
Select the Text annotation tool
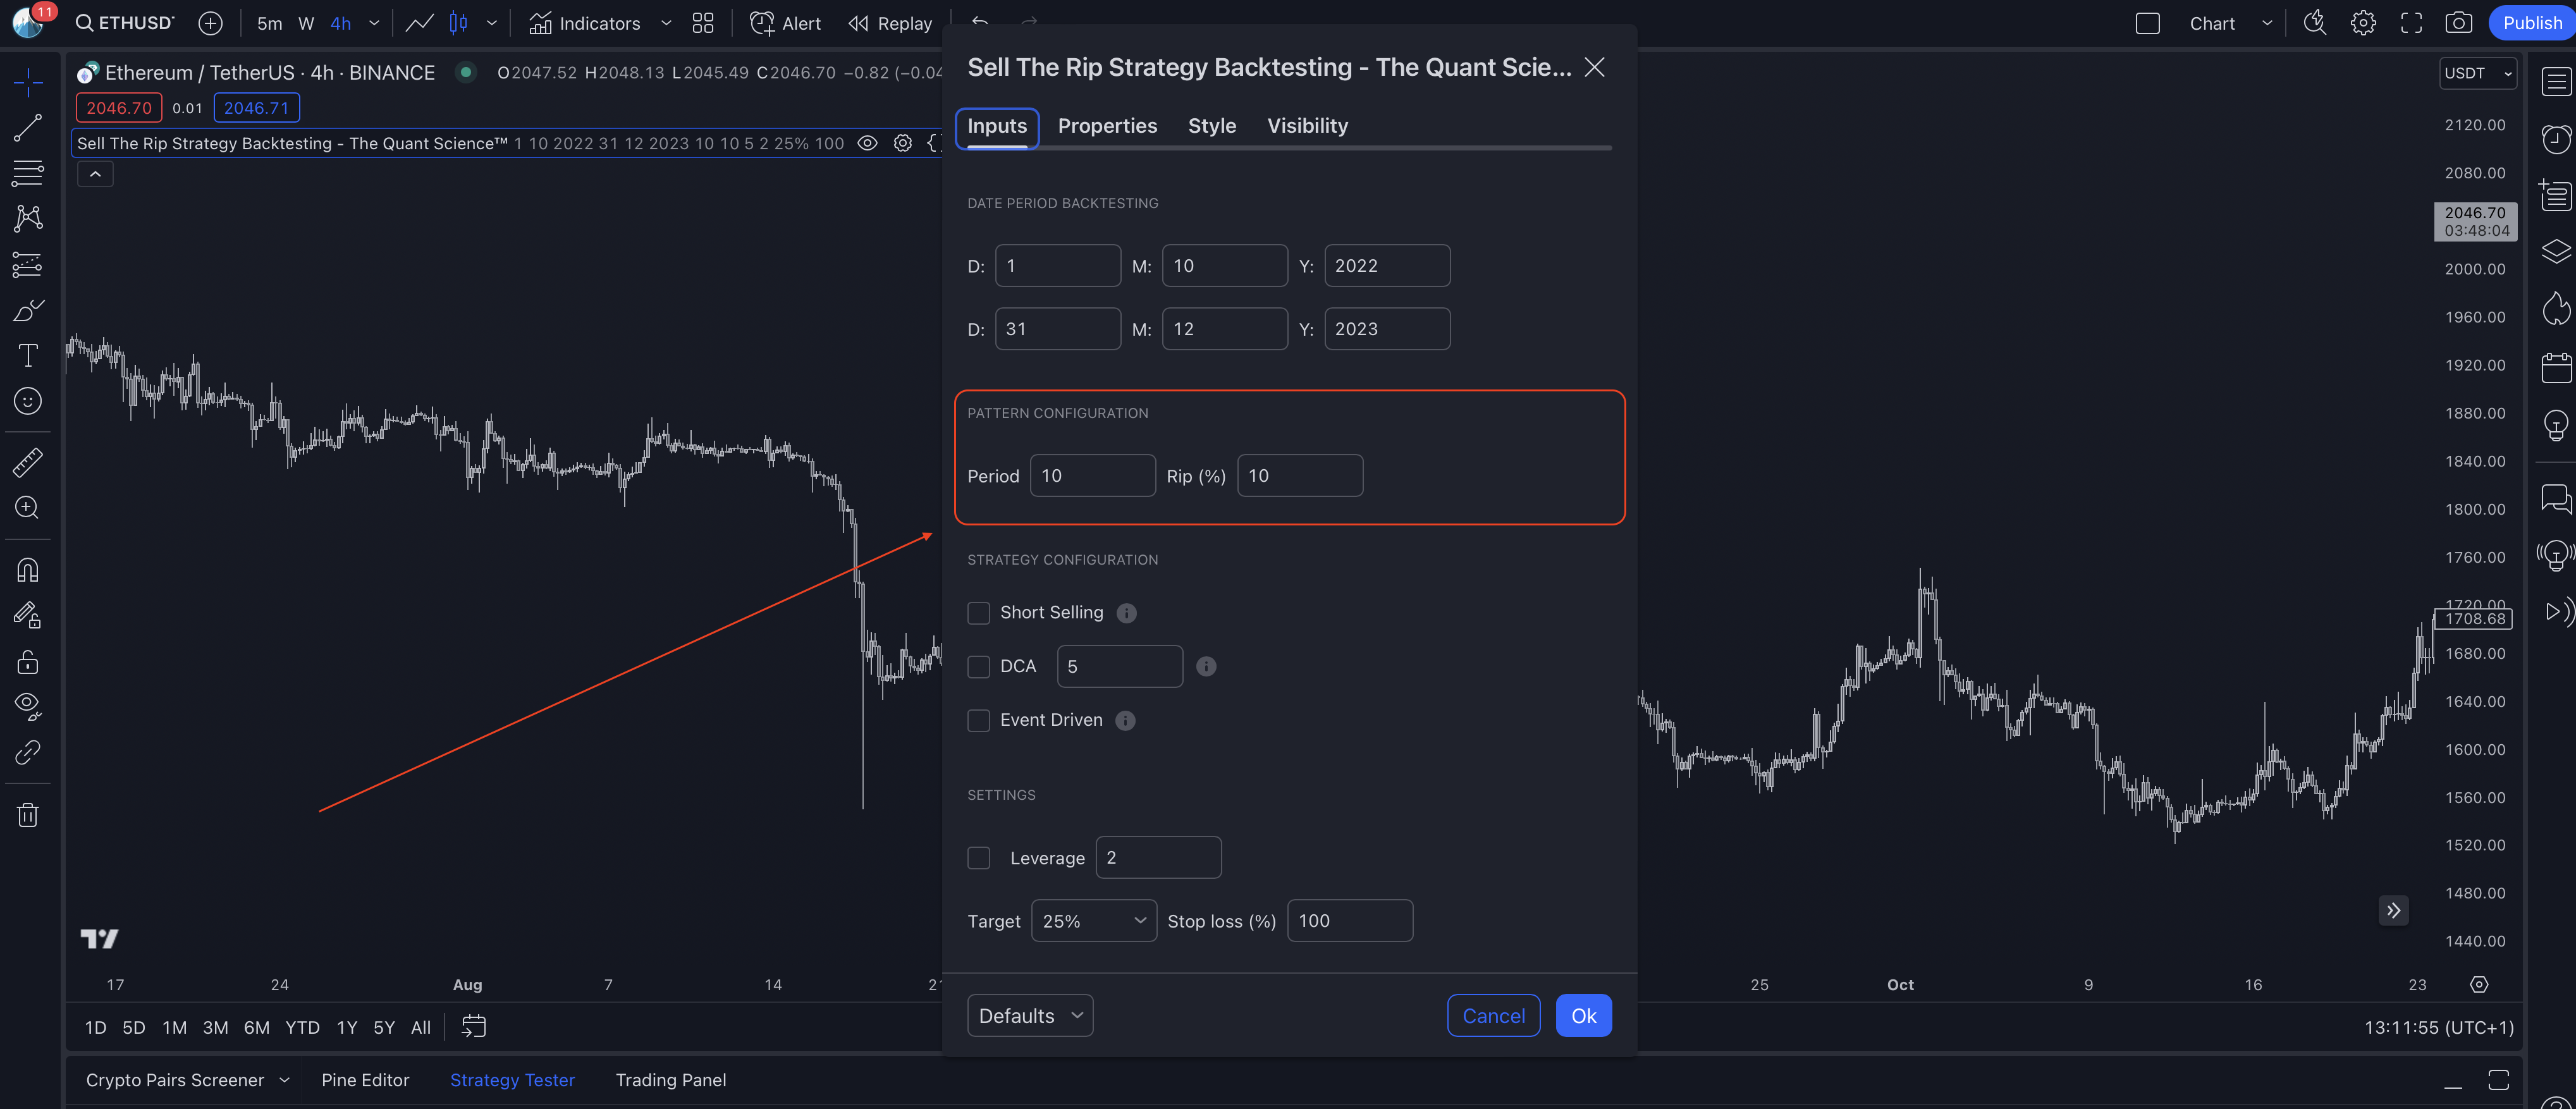tap(28, 355)
